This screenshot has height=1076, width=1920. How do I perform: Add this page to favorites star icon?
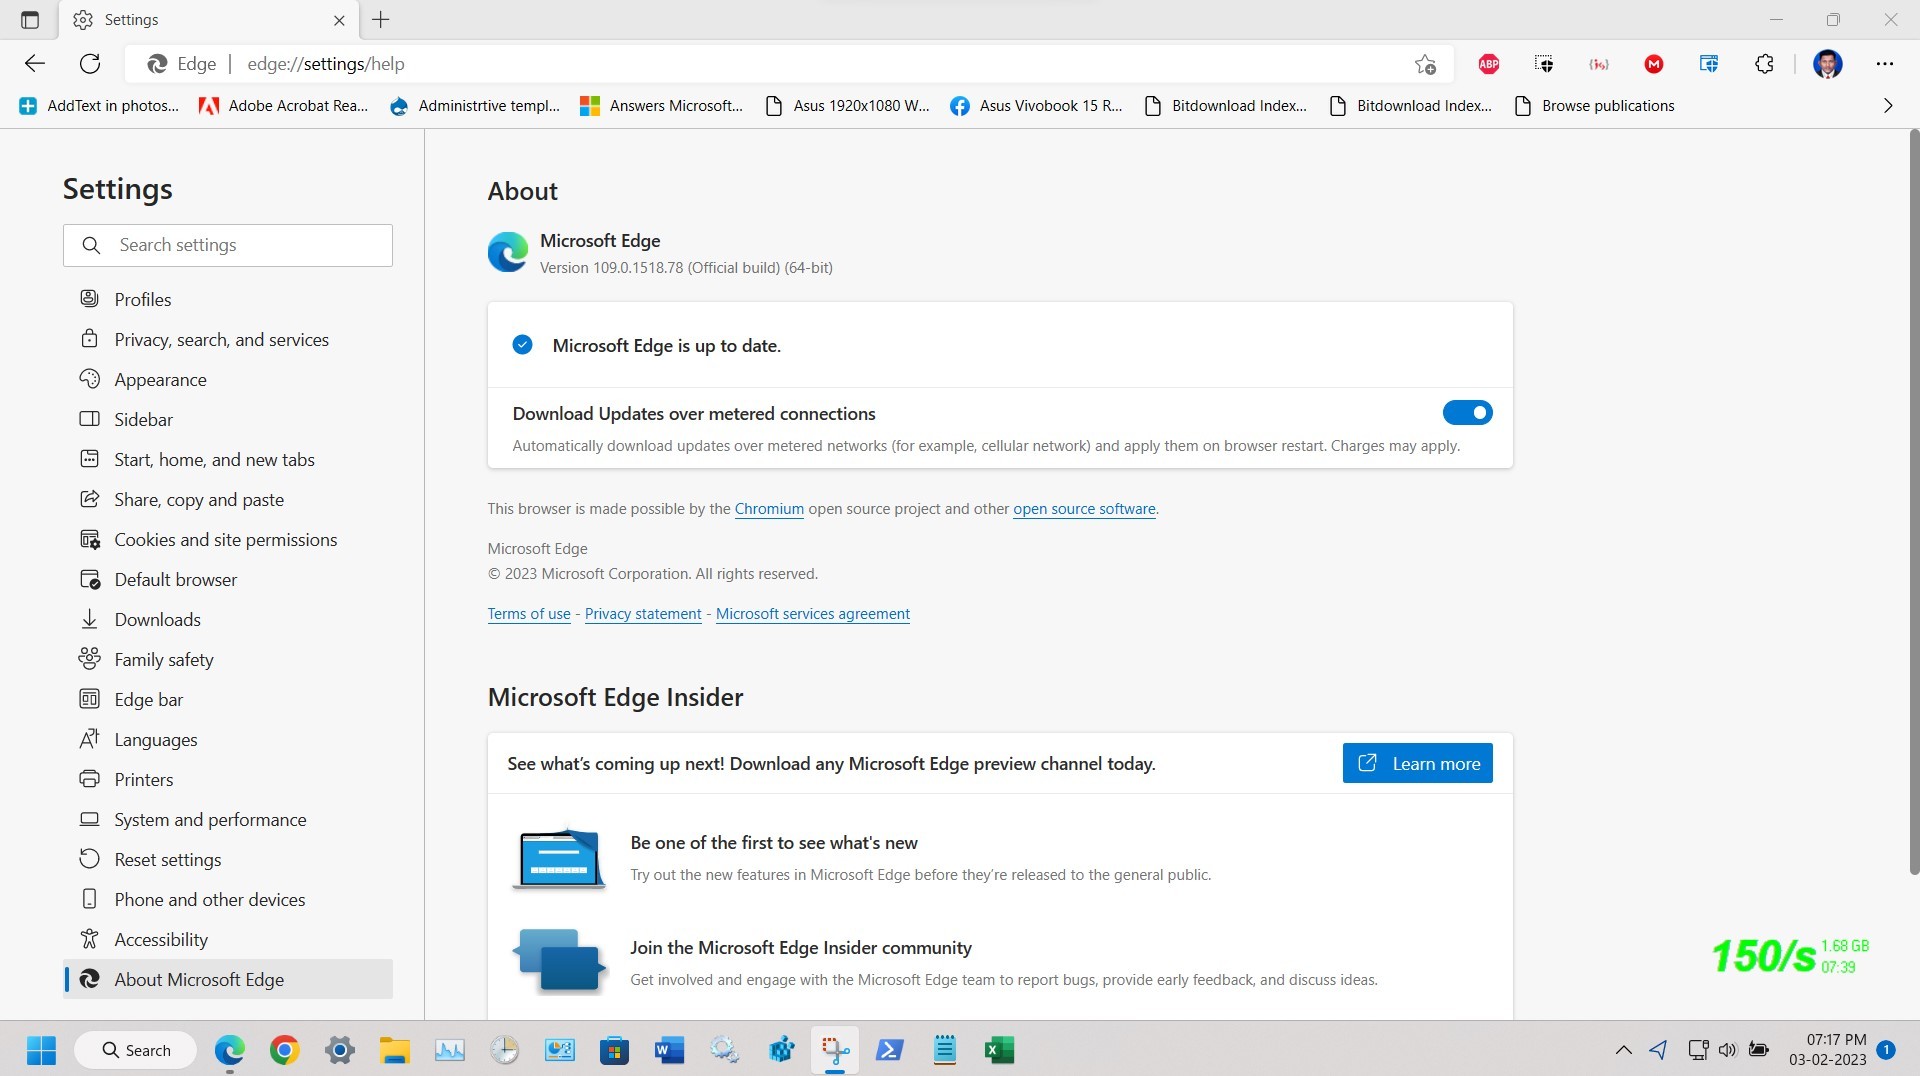tap(1425, 64)
